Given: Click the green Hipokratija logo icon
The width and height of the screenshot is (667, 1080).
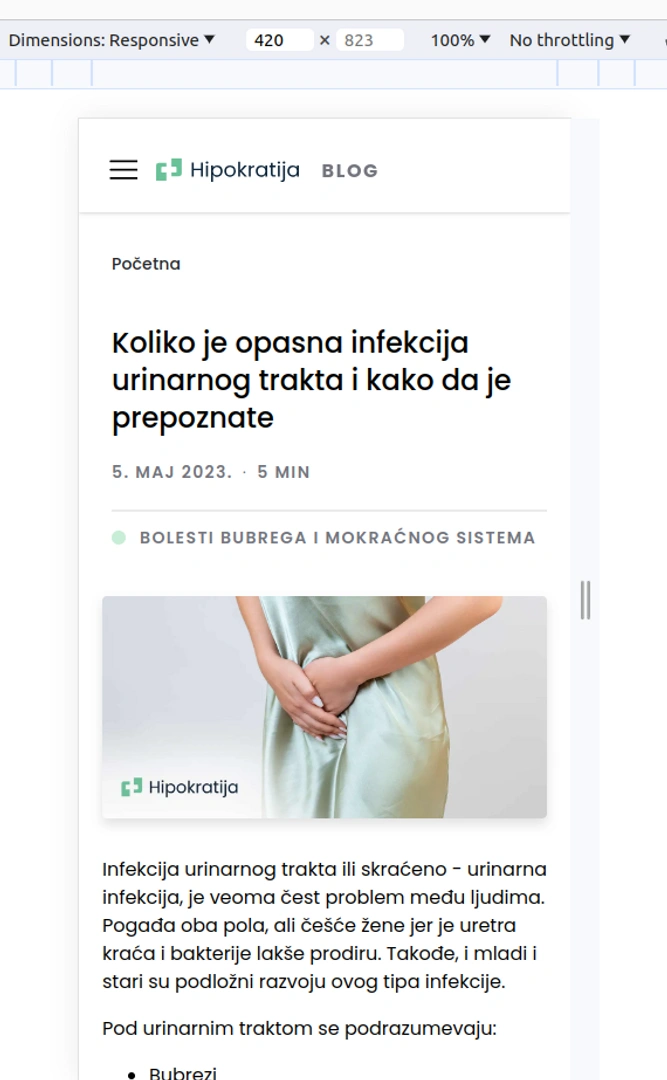Looking at the screenshot, I should pos(169,169).
